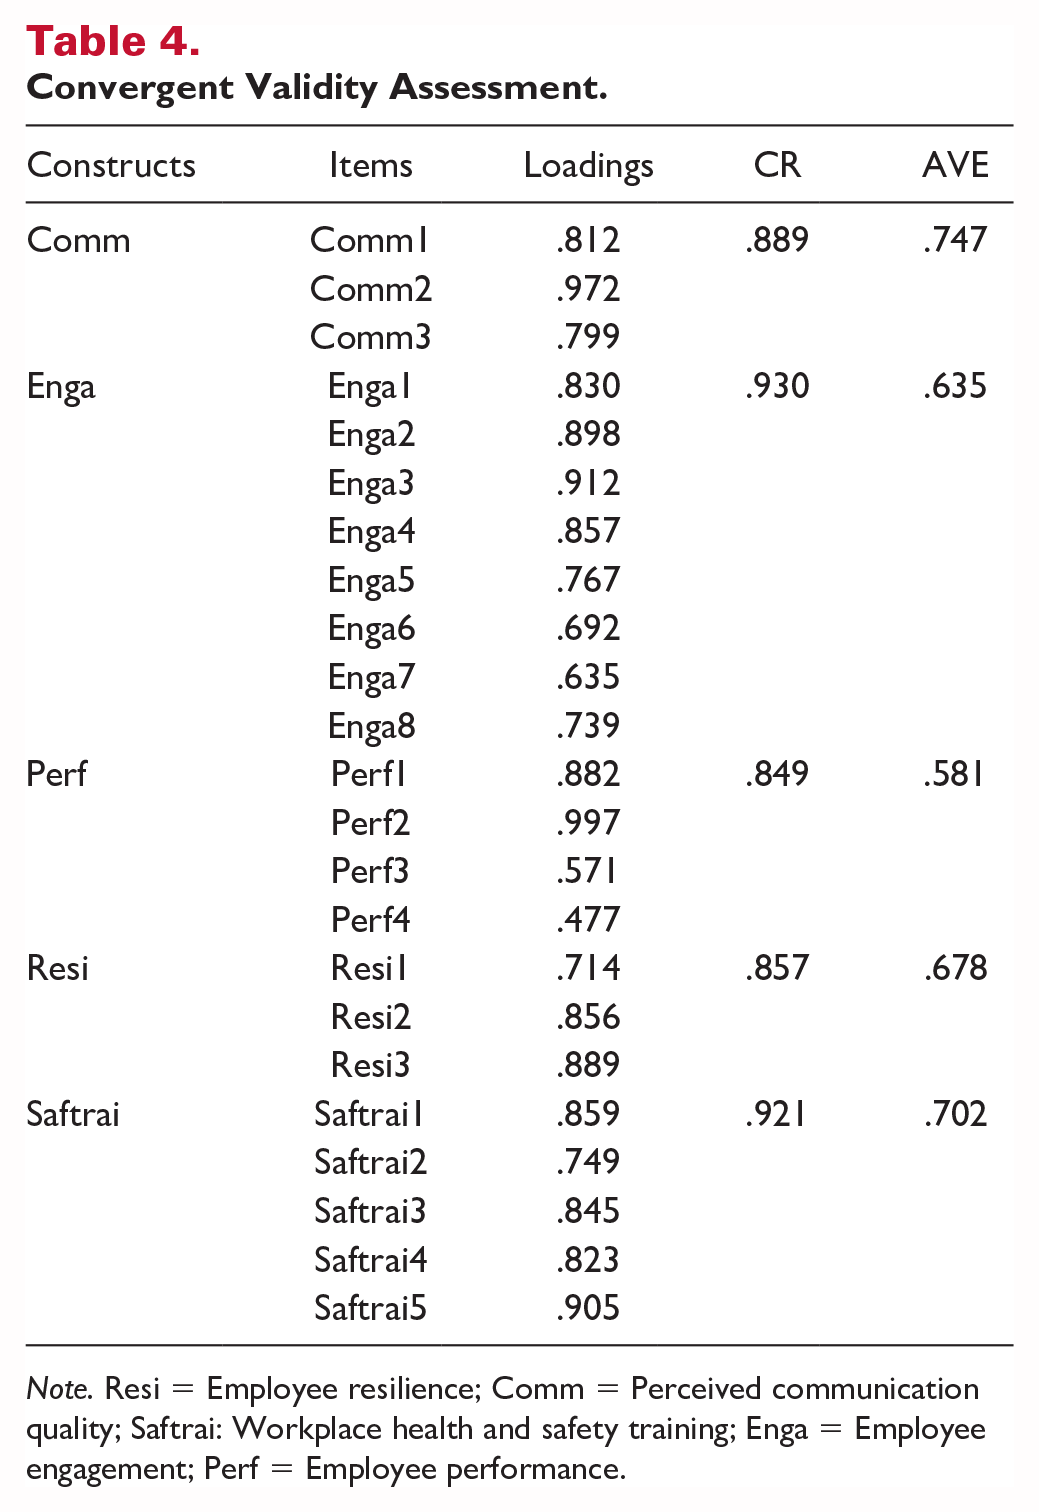Click the Enga3 loading value .912
The height and width of the screenshot is (1512, 1039).
tap(589, 483)
